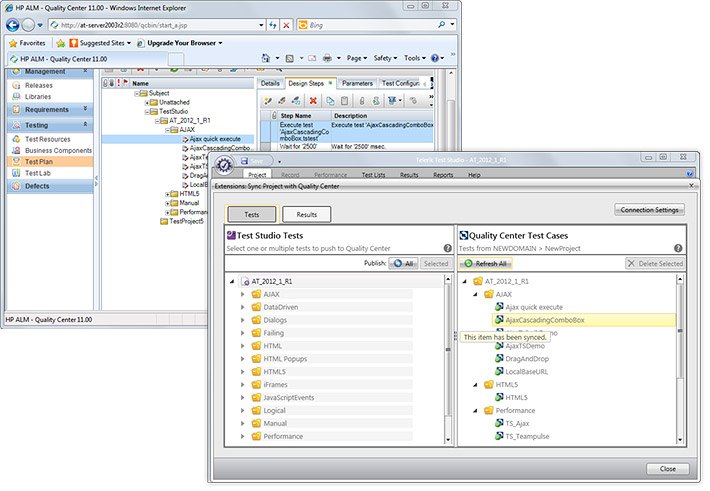Viewport: 710px width, 491px height.
Task: Open the Safety menu in IE
Action: click(385, 58)
